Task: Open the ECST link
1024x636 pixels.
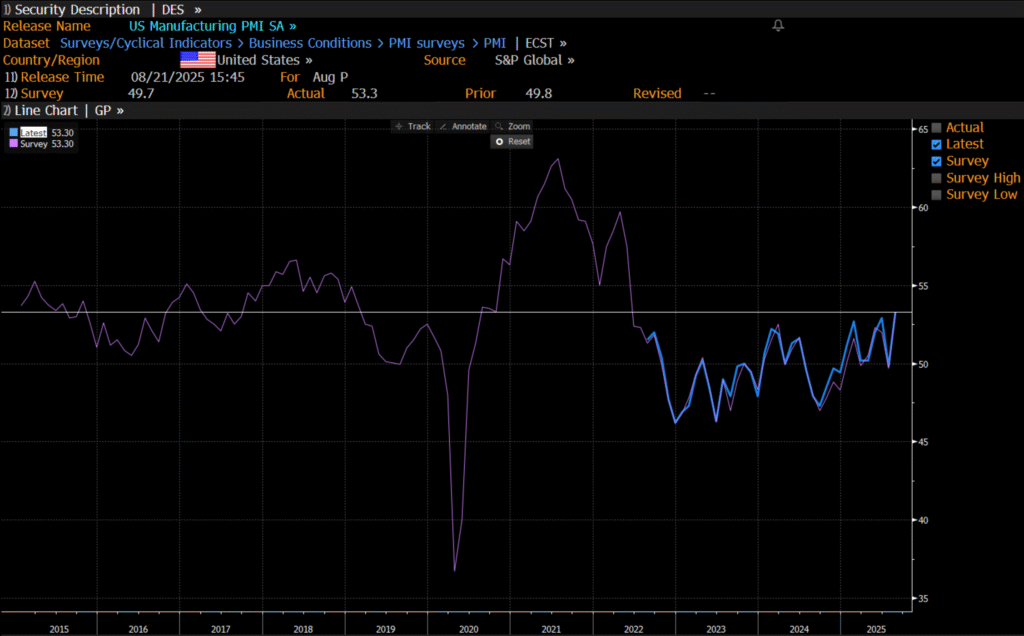Action: point(545,43)
